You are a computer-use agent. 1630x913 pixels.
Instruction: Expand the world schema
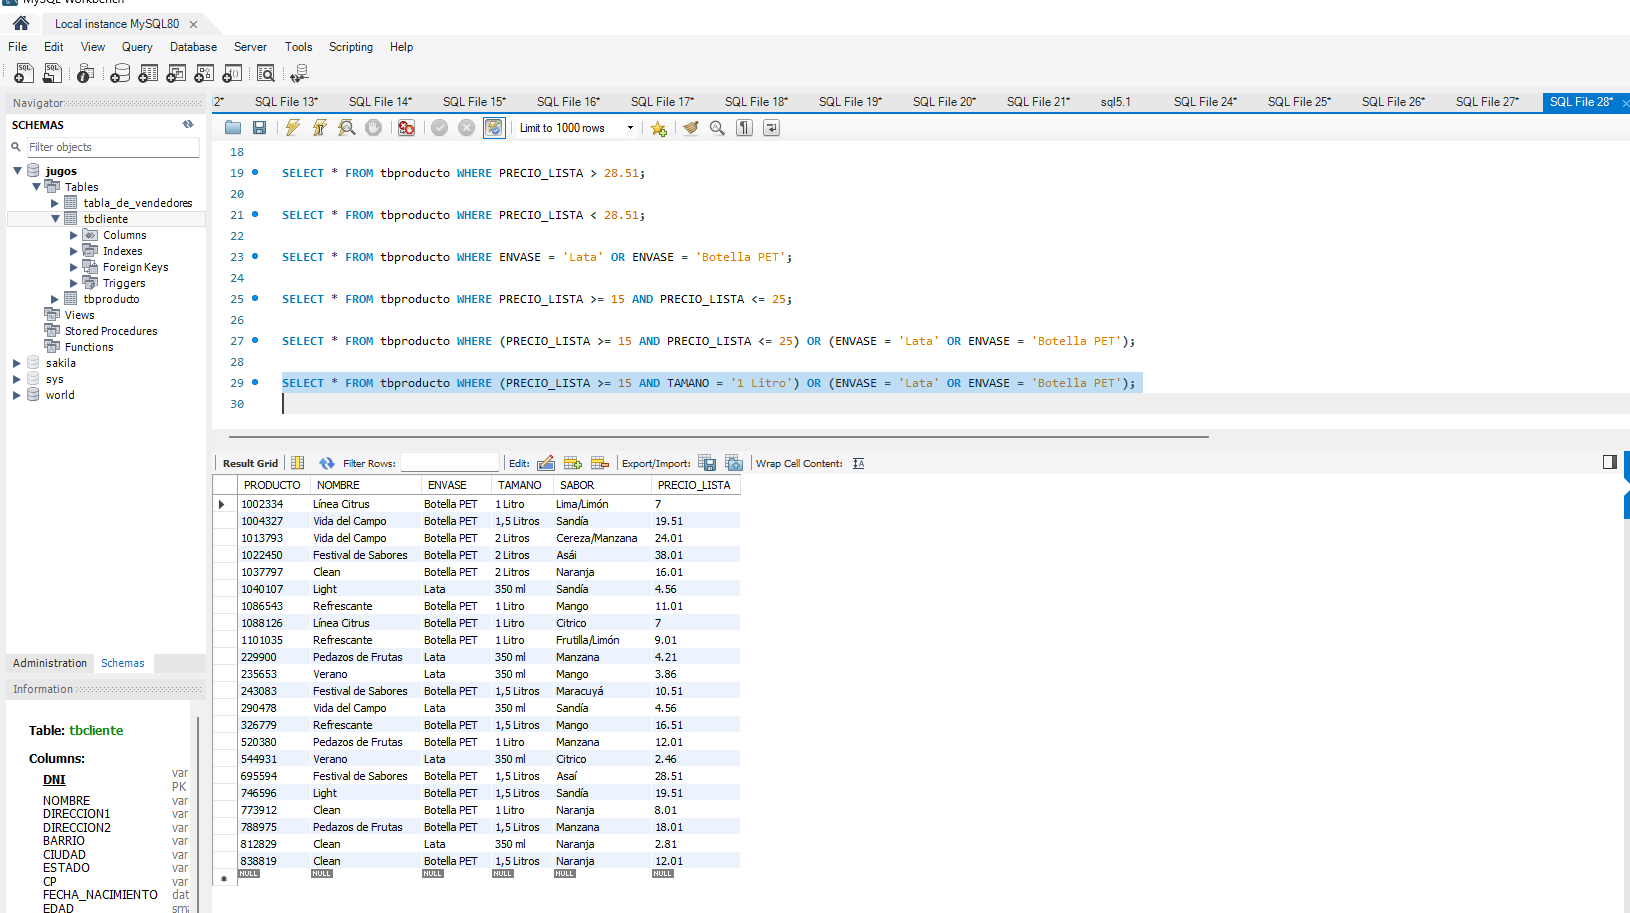(17, 395)
